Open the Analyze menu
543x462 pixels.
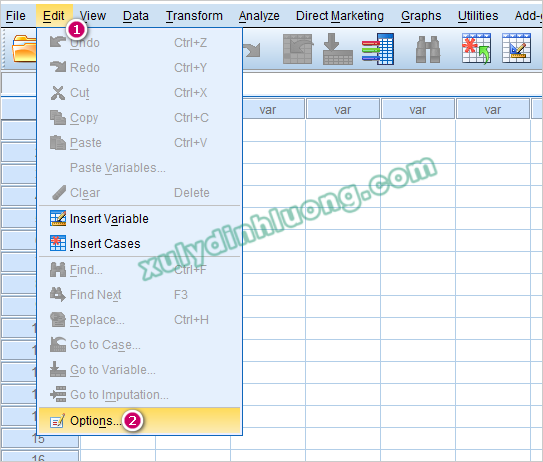click(259, 16)
